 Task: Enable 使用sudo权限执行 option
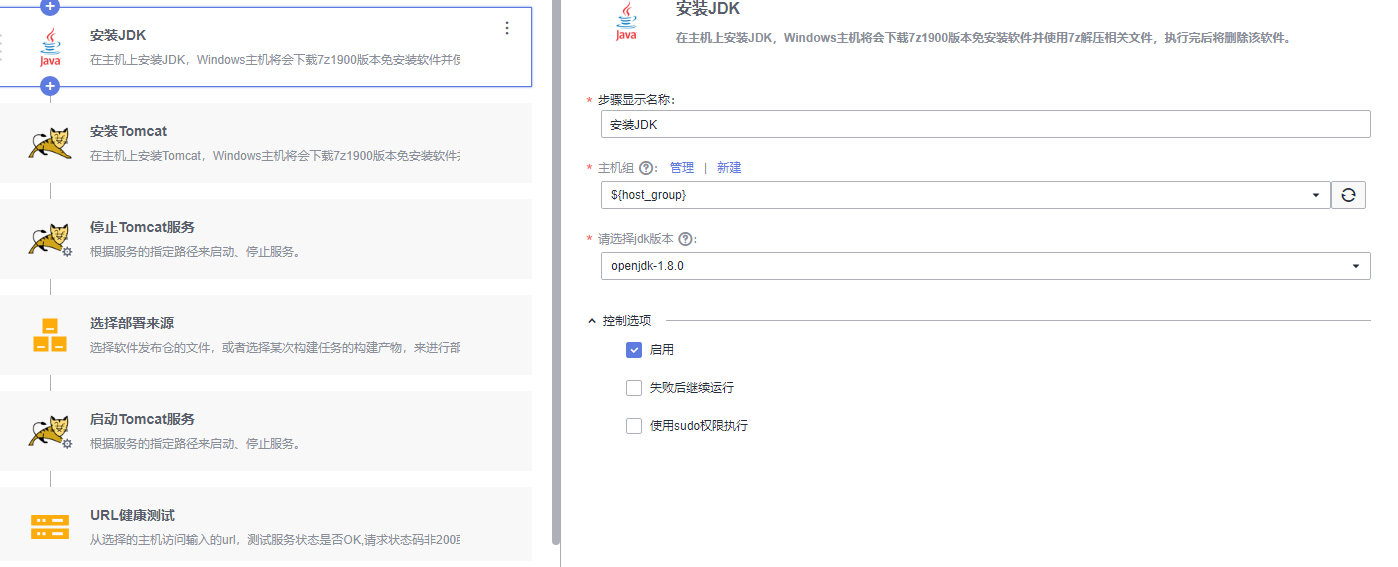point(634,426)
